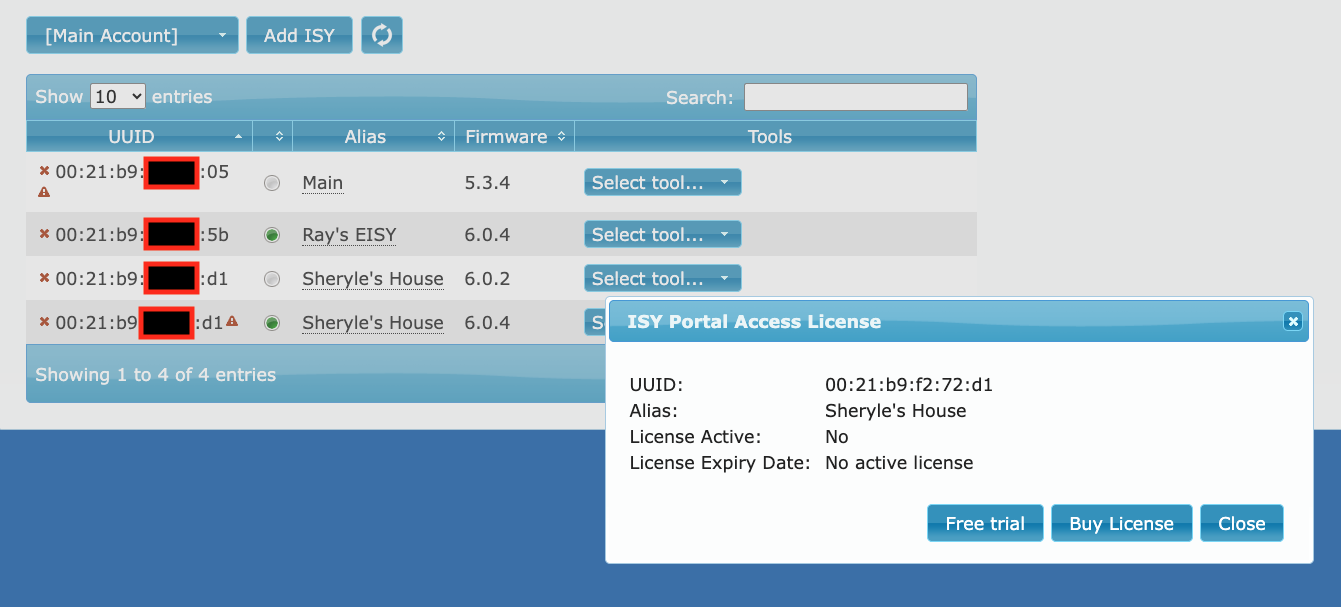Click the red X delete icon for Main row
The image size is (1341, 607).
pos(44,171)
